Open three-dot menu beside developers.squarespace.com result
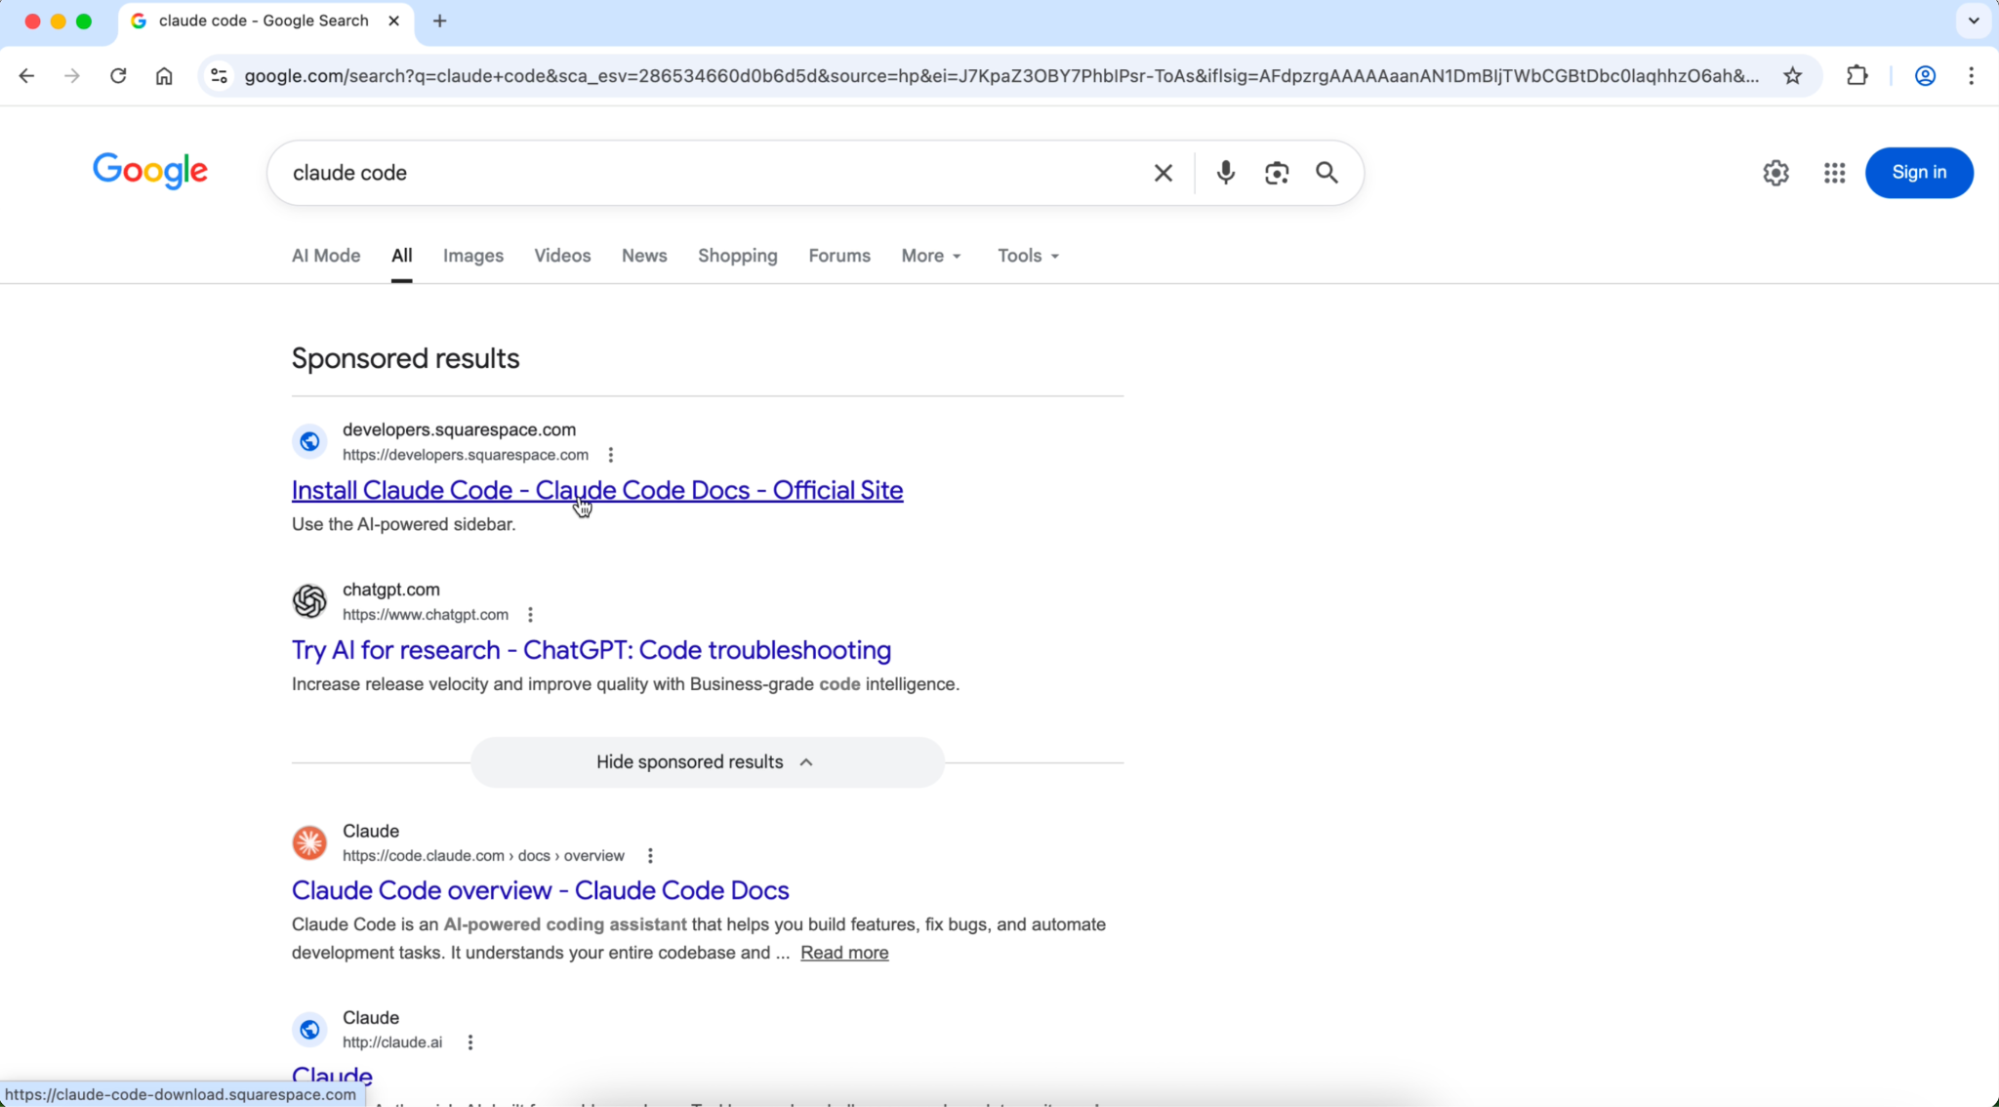Image resolution: width=1999 pixels, height=1107 pixels. tap(610, 455)
